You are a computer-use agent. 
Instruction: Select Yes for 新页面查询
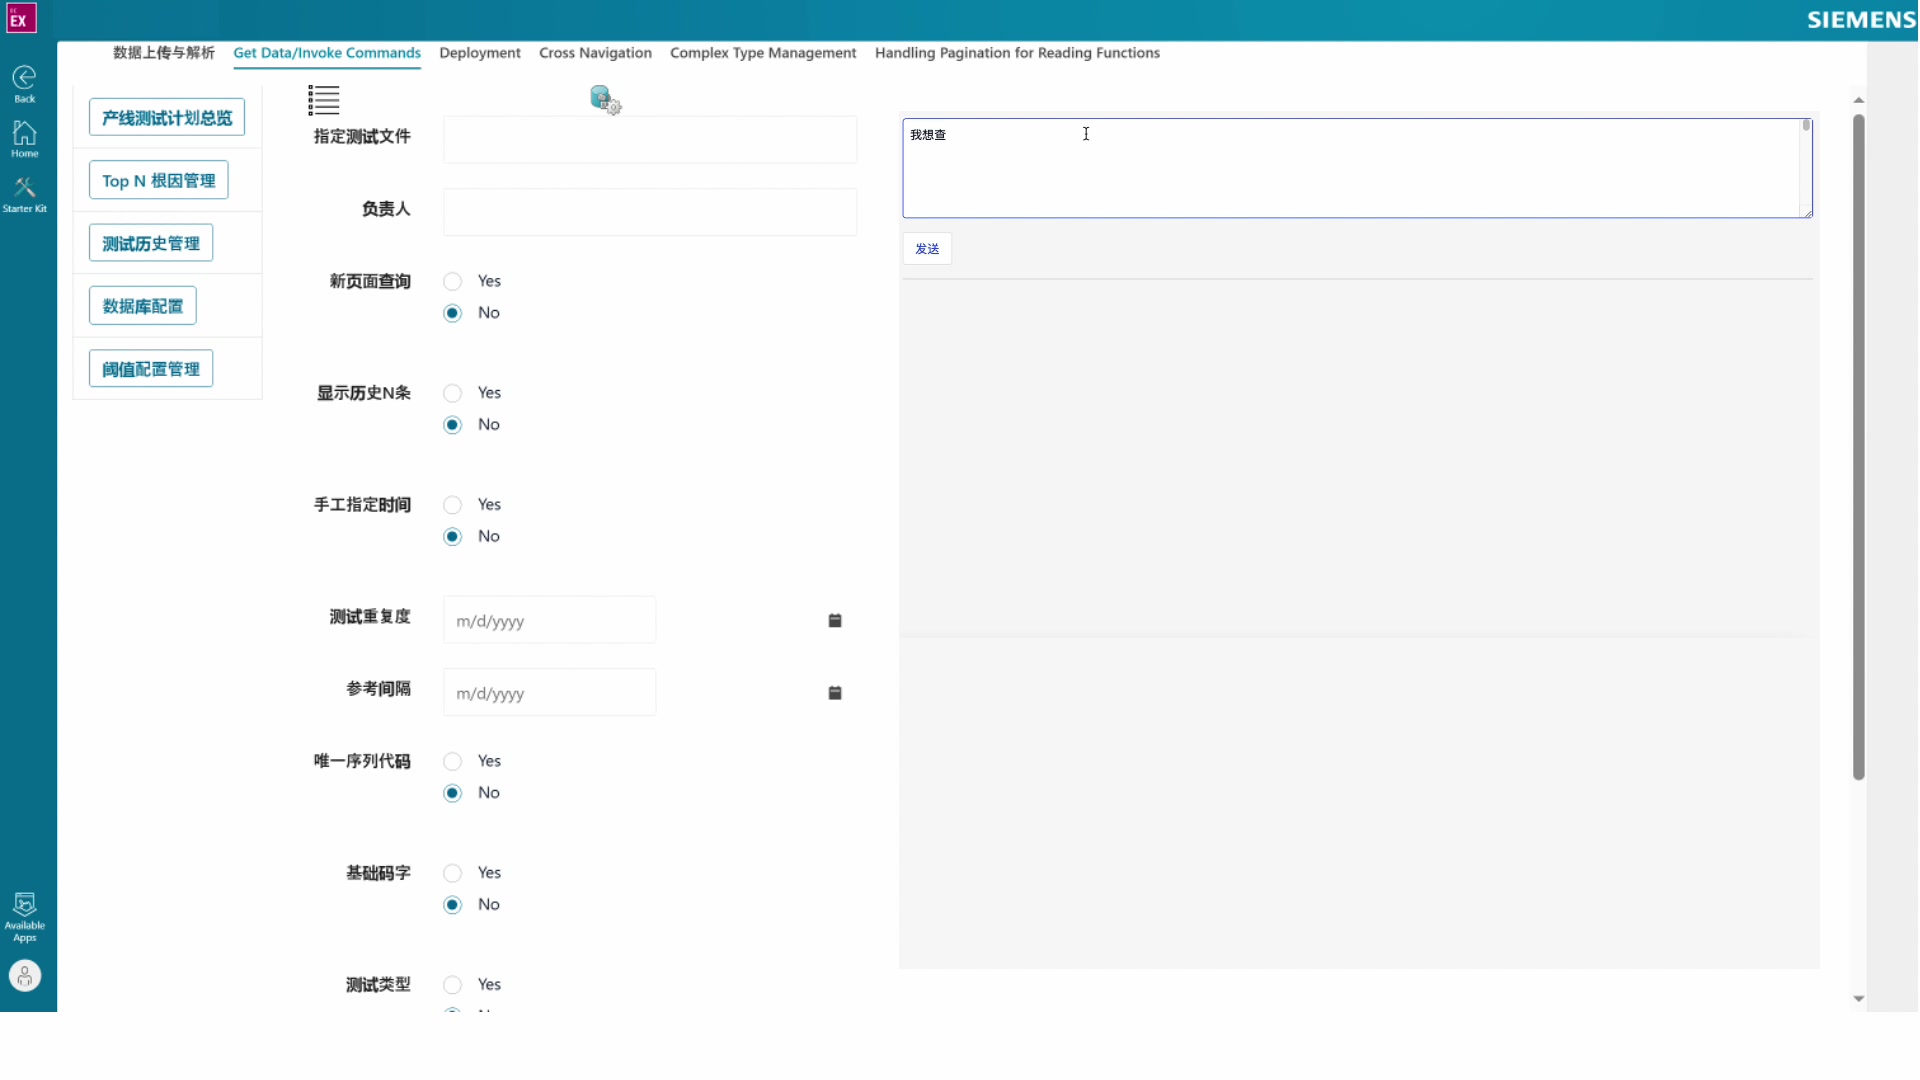click(x=453, y=282)
